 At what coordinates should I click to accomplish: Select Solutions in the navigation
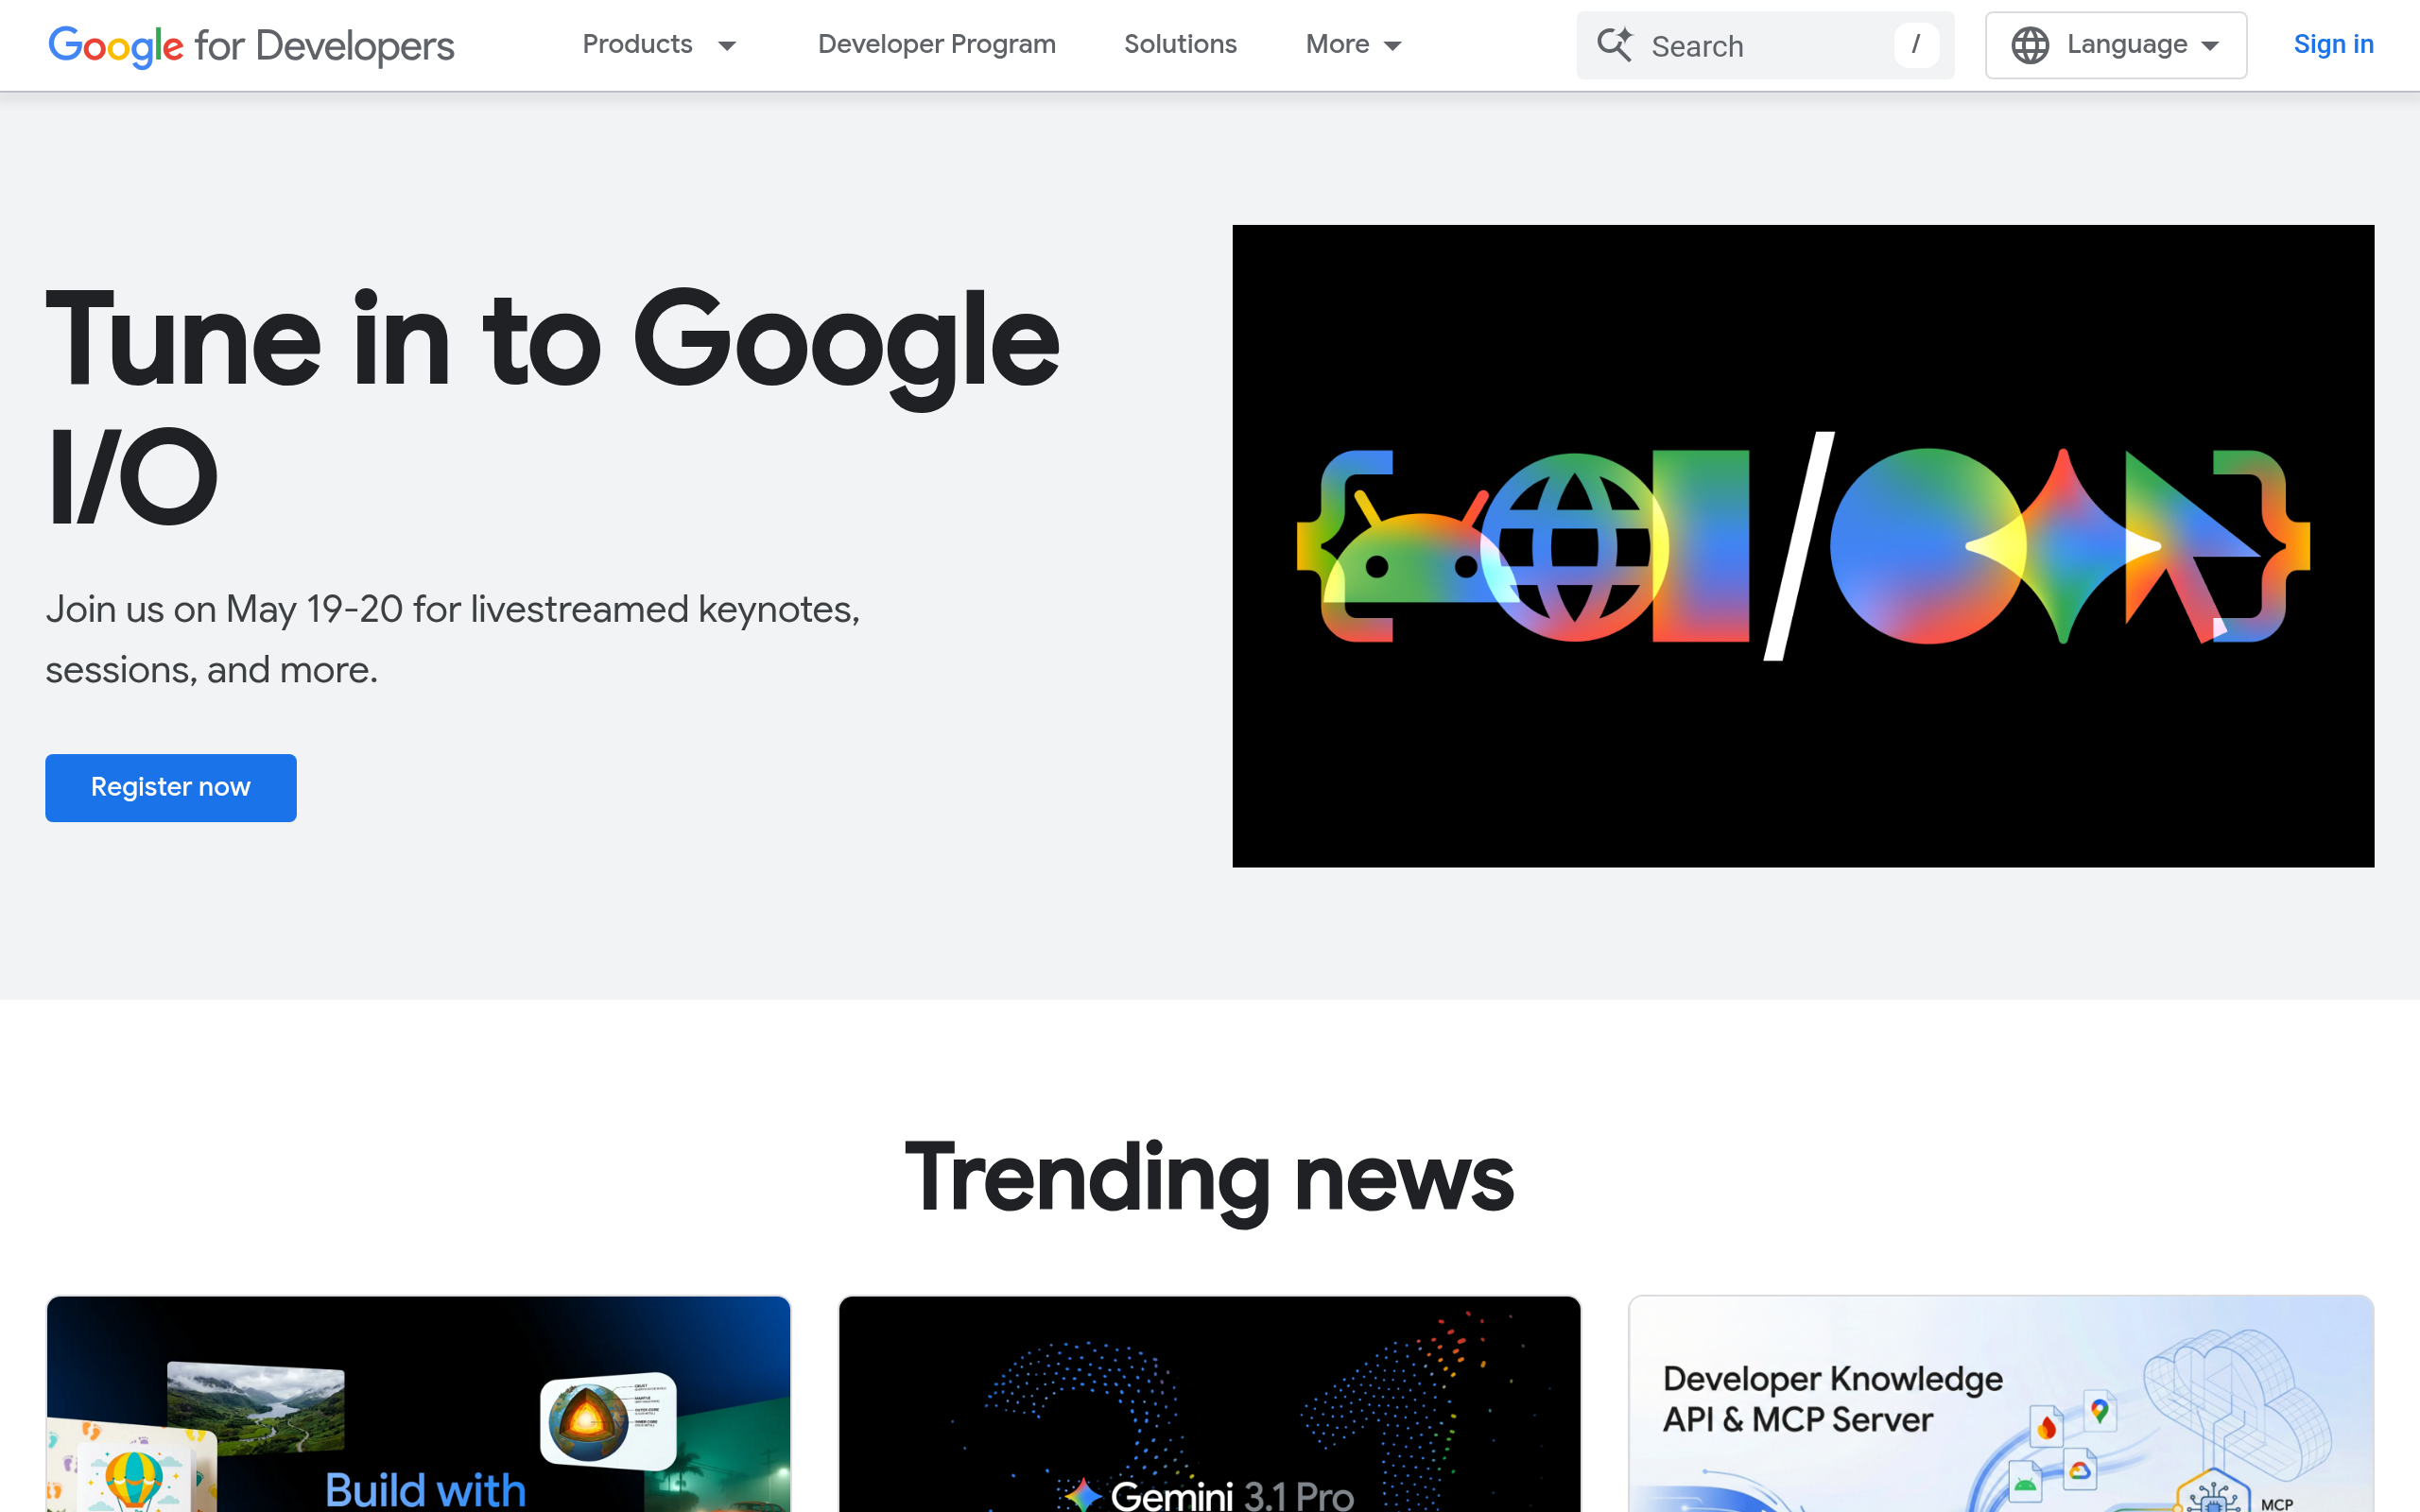click(x=1180, y=45)
